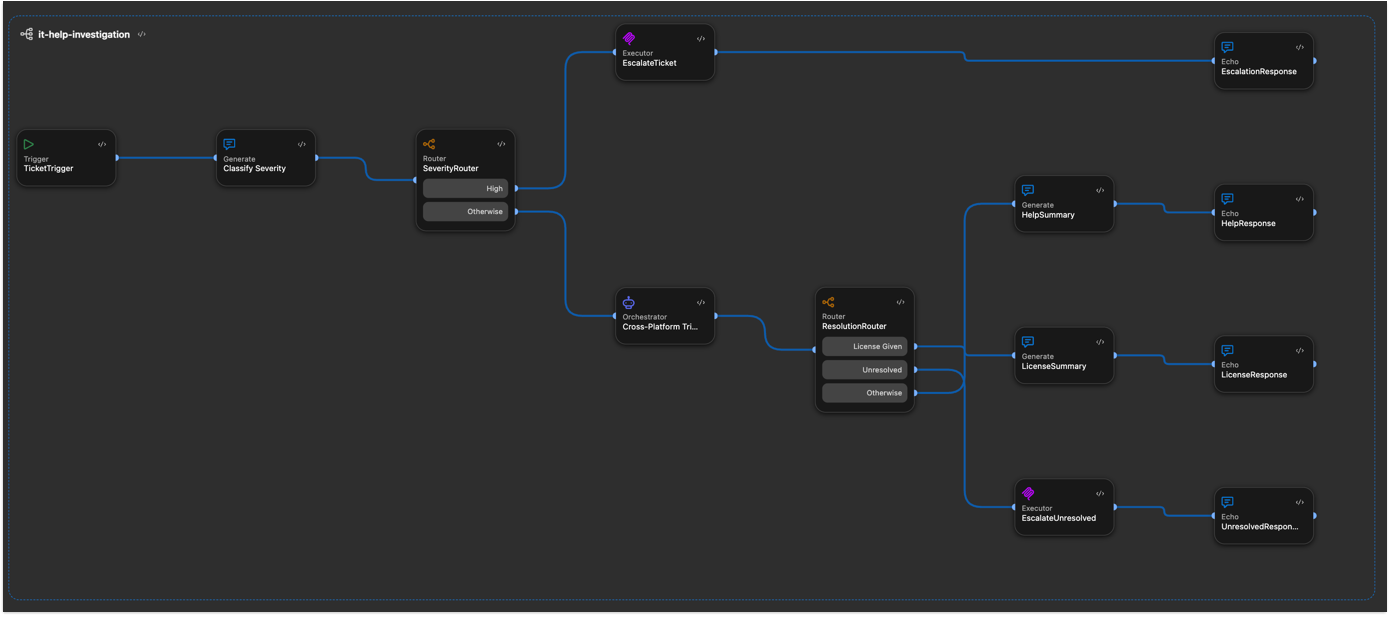The height and width of the screenshot is (617, 1390).
Task: Click the LicenseSummary node name
Action: 1053,366
